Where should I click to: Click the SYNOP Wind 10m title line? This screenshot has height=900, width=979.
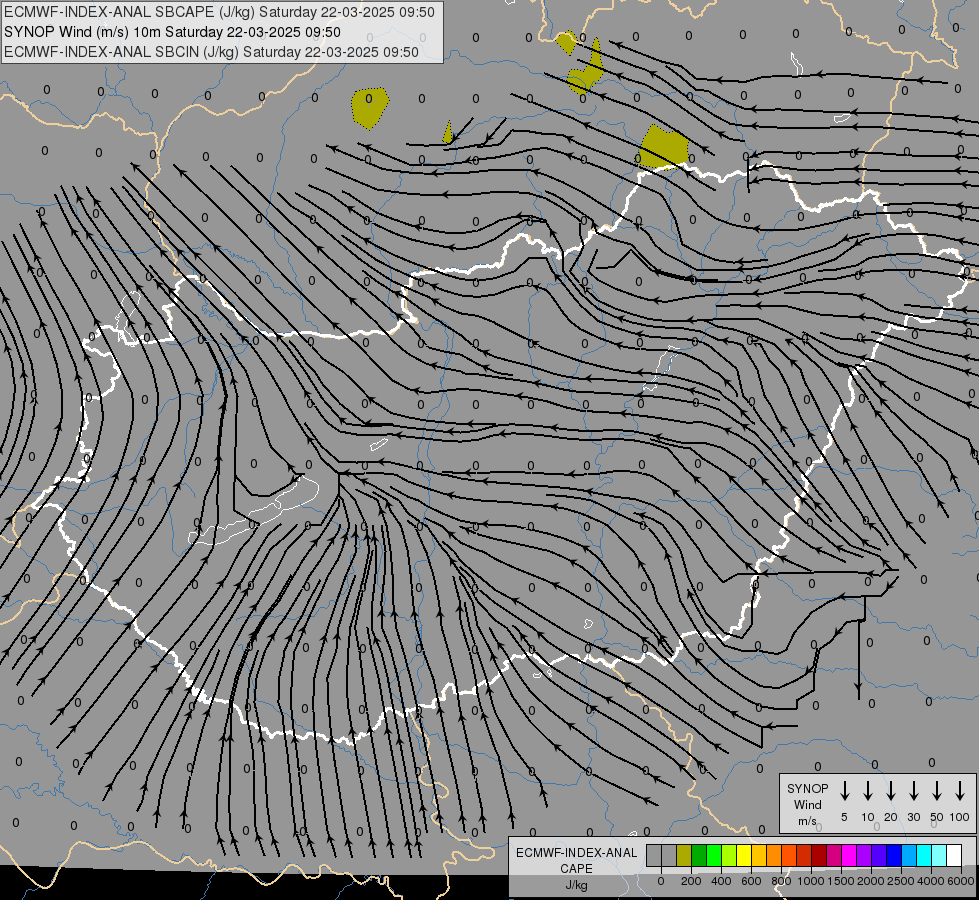172,32
